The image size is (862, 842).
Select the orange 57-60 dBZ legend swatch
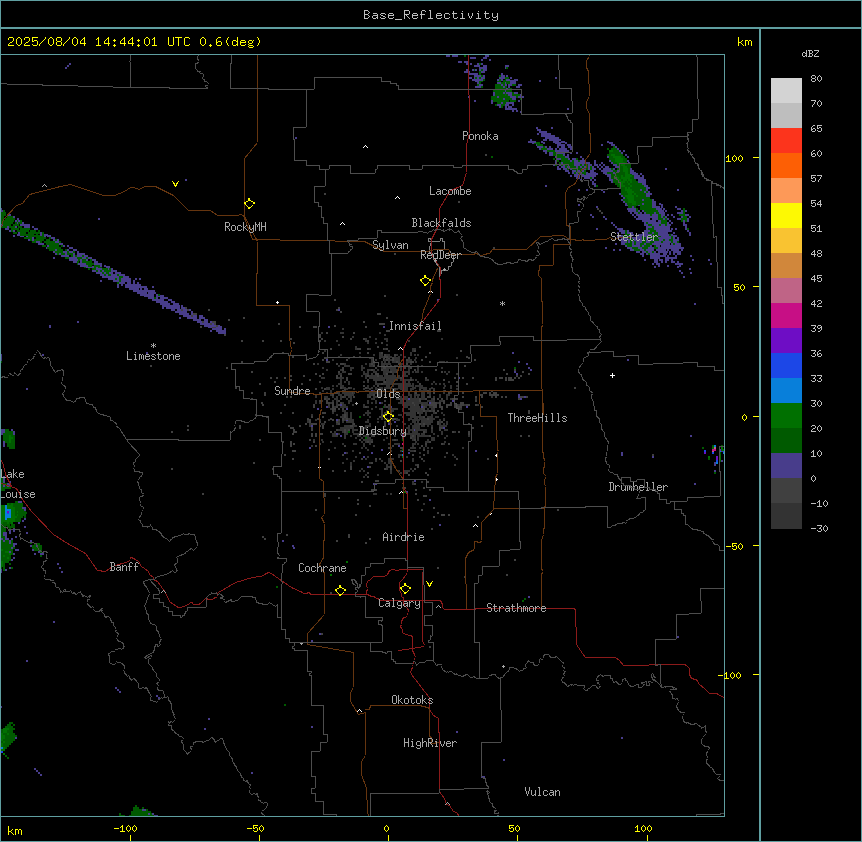click(786, 165)
